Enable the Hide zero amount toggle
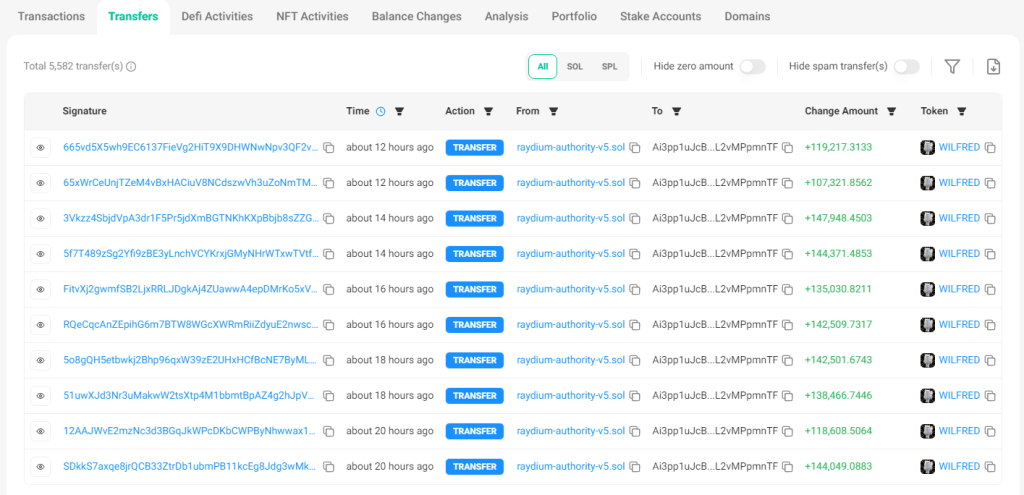Viewport: 1024px width, 495px height. [x=752, y=66]
